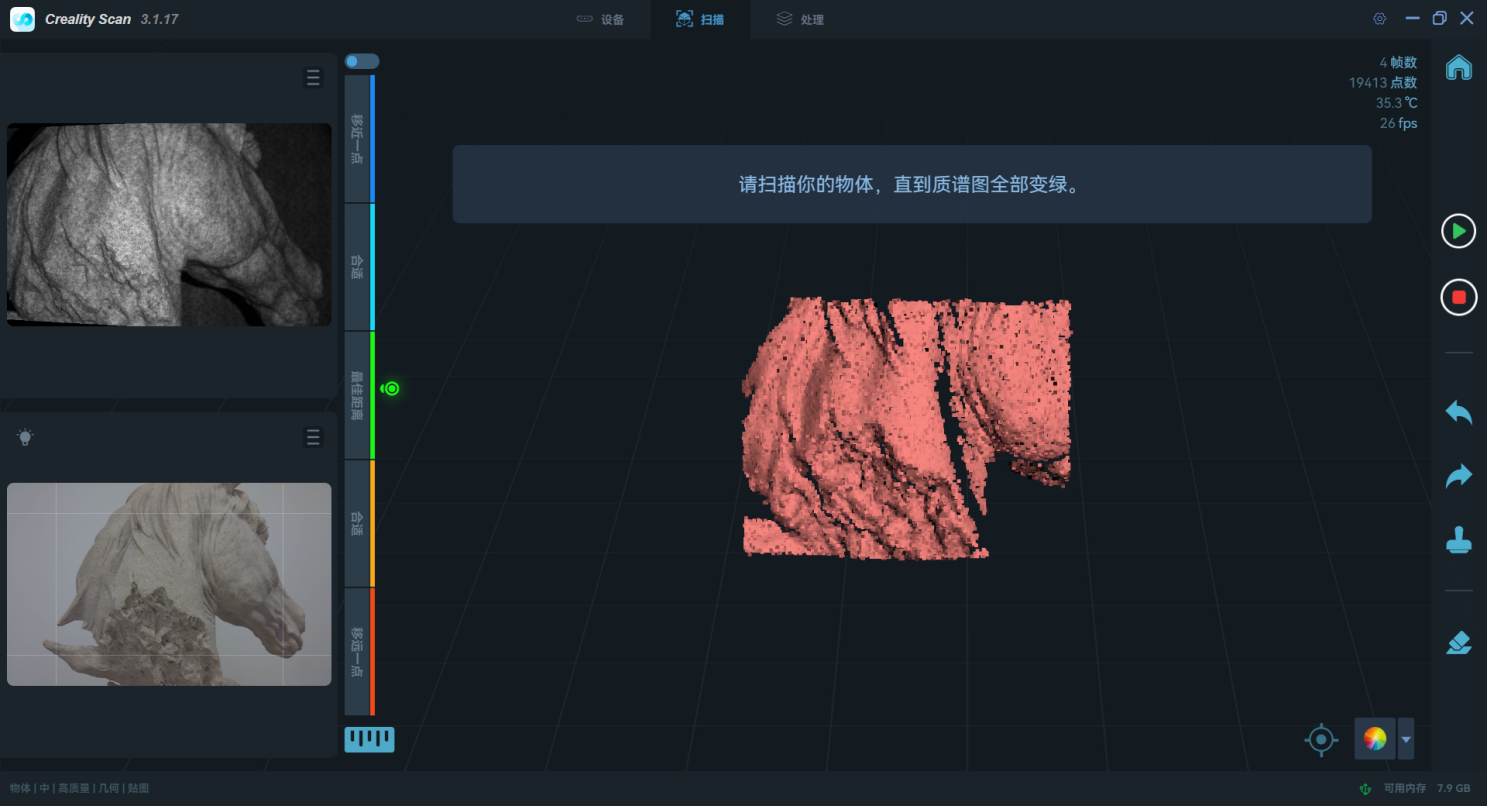
Task: Go to home with the house icon
Action: (1459, 67)
